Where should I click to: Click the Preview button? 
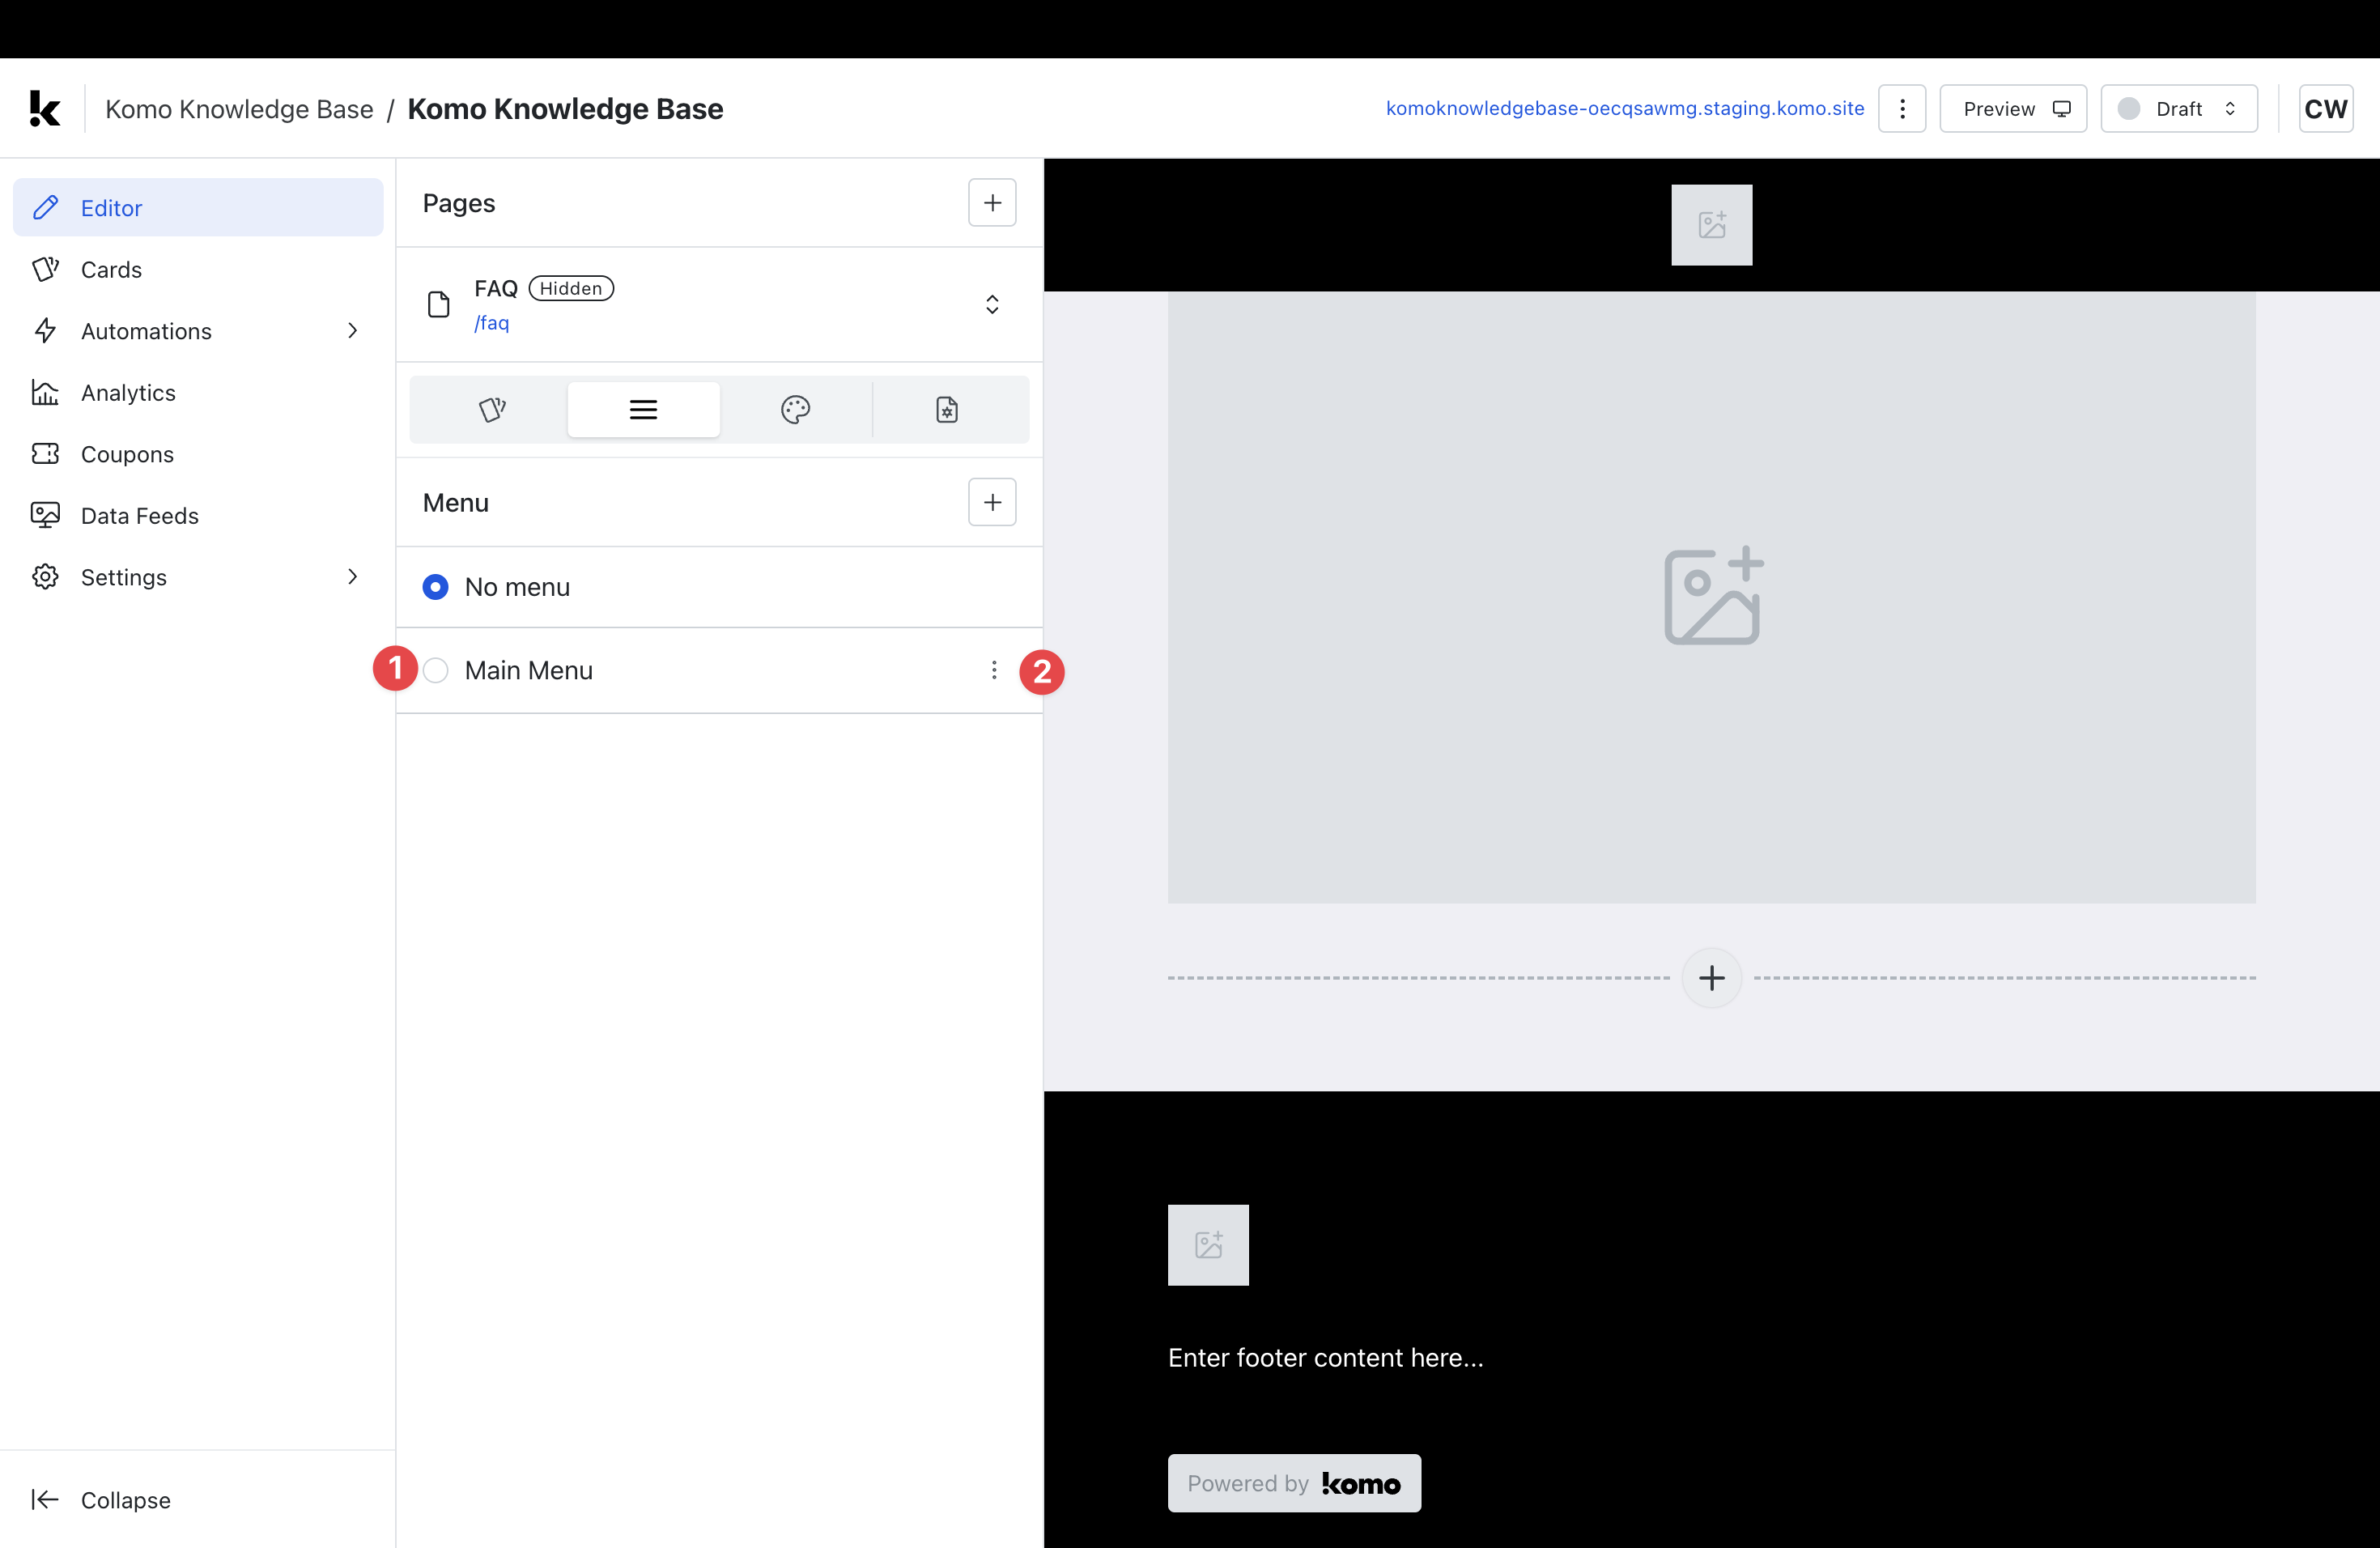(x=2012, y=108)
